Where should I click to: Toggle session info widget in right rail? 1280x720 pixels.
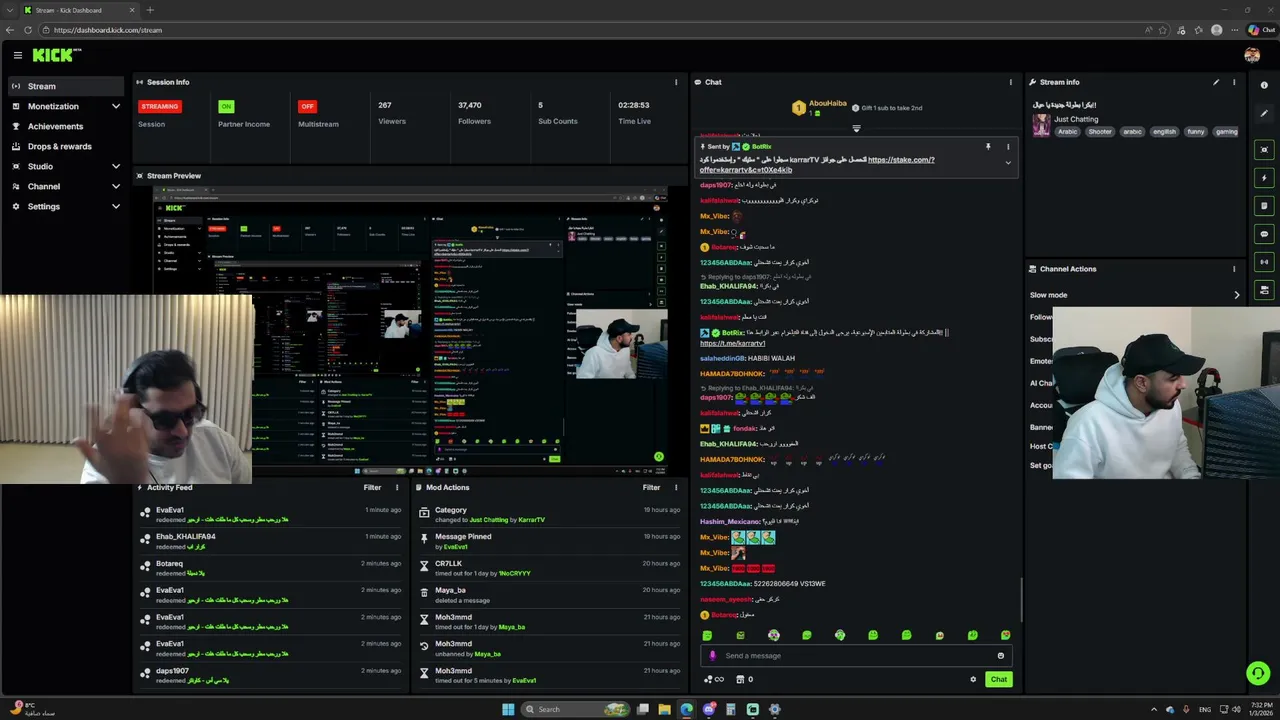coord(1264,262)
